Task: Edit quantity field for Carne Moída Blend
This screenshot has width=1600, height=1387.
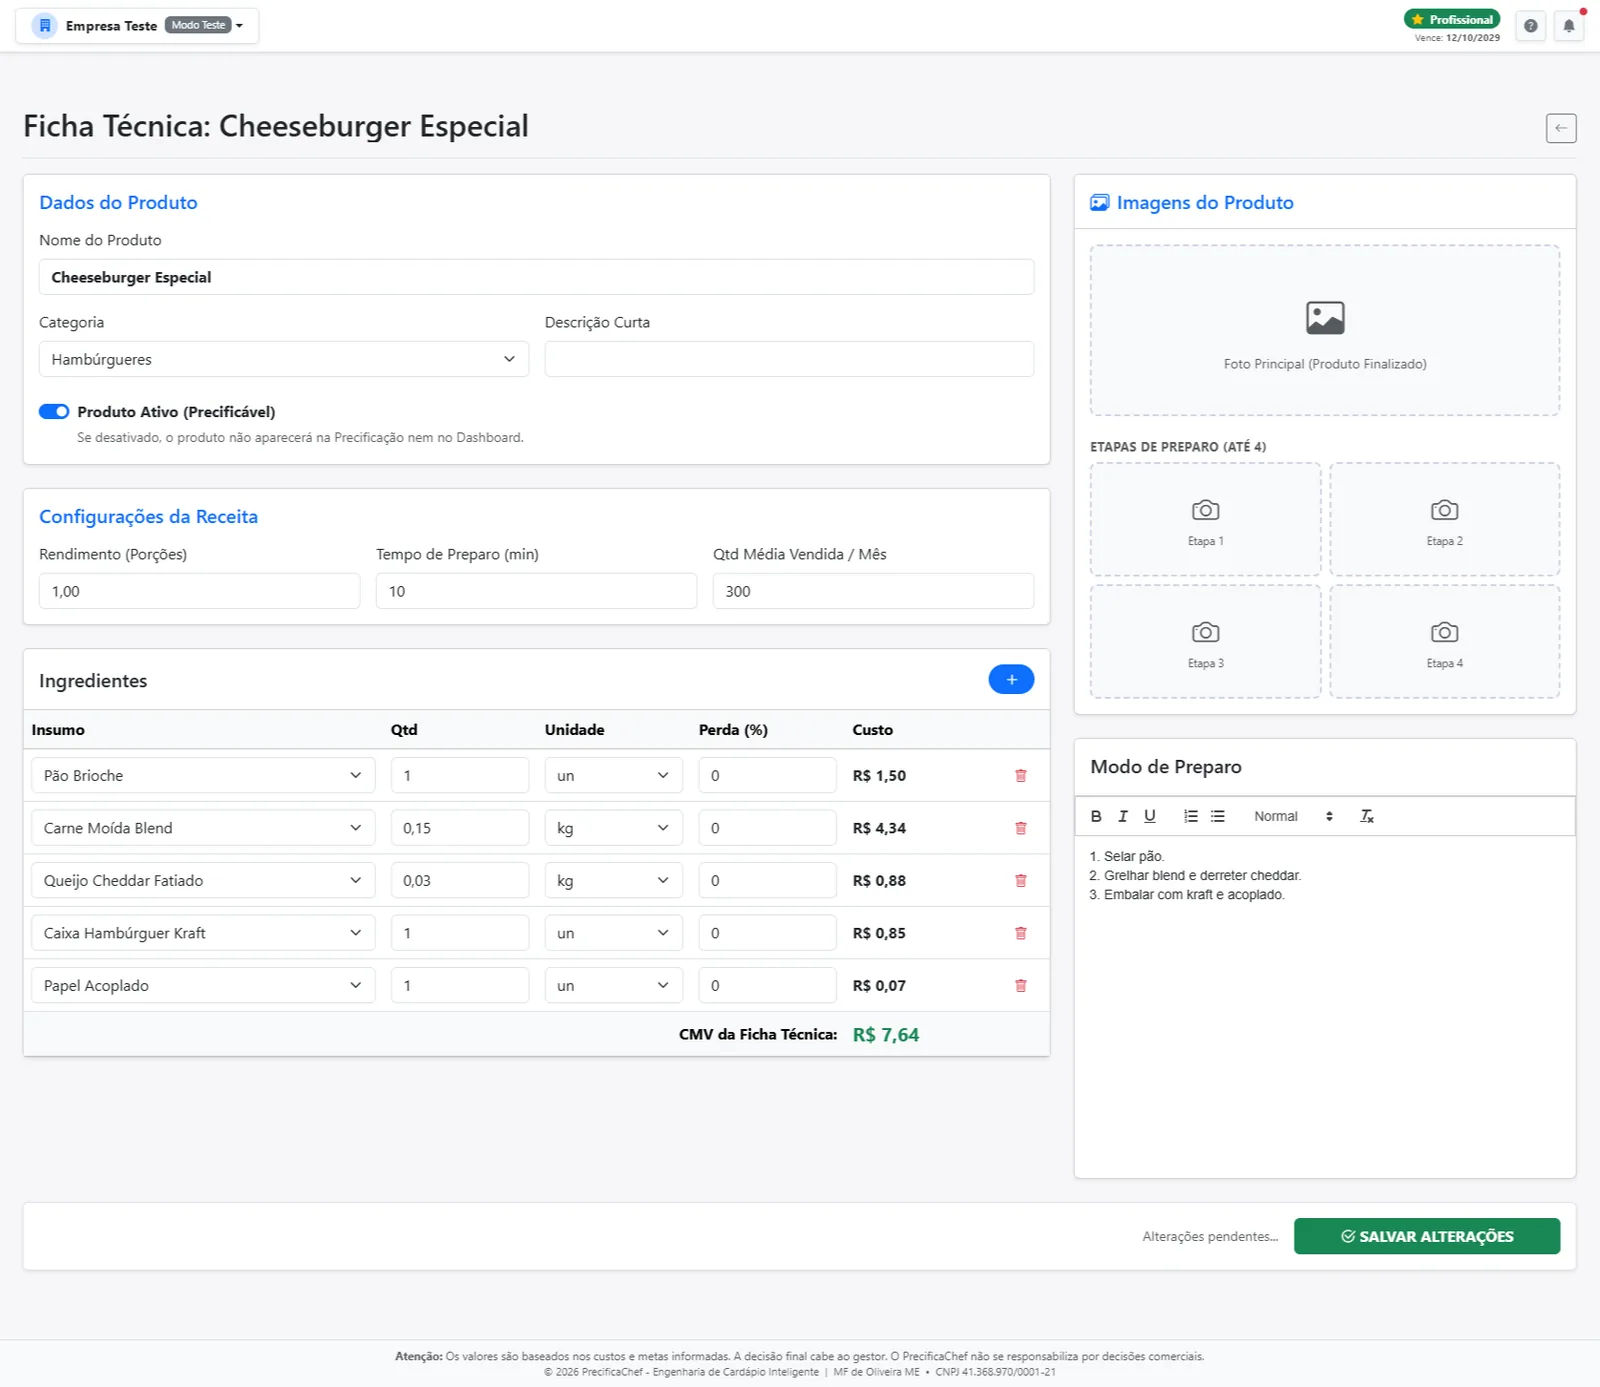Action: tap(460, 828)
